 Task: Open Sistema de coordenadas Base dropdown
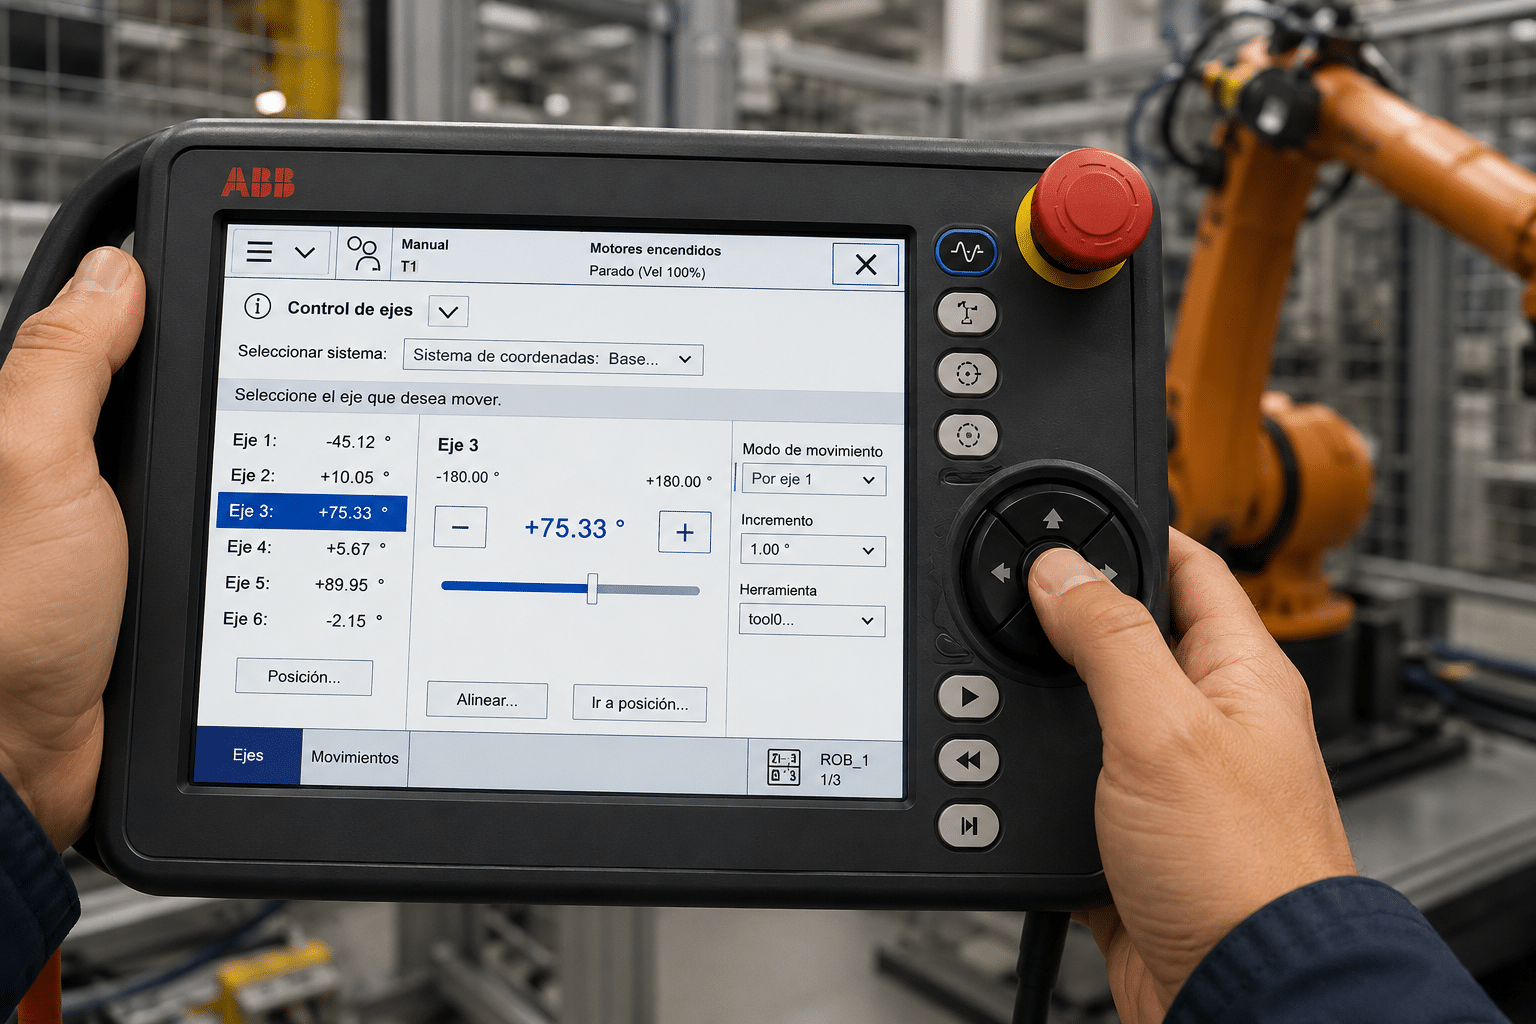553,358
